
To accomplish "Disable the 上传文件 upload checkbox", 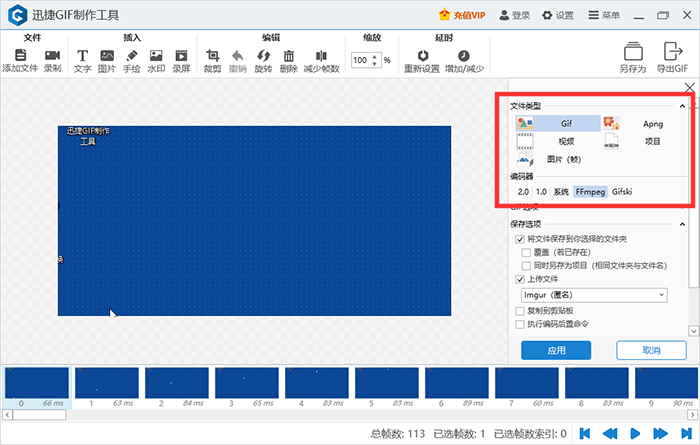I will point(520,281).
